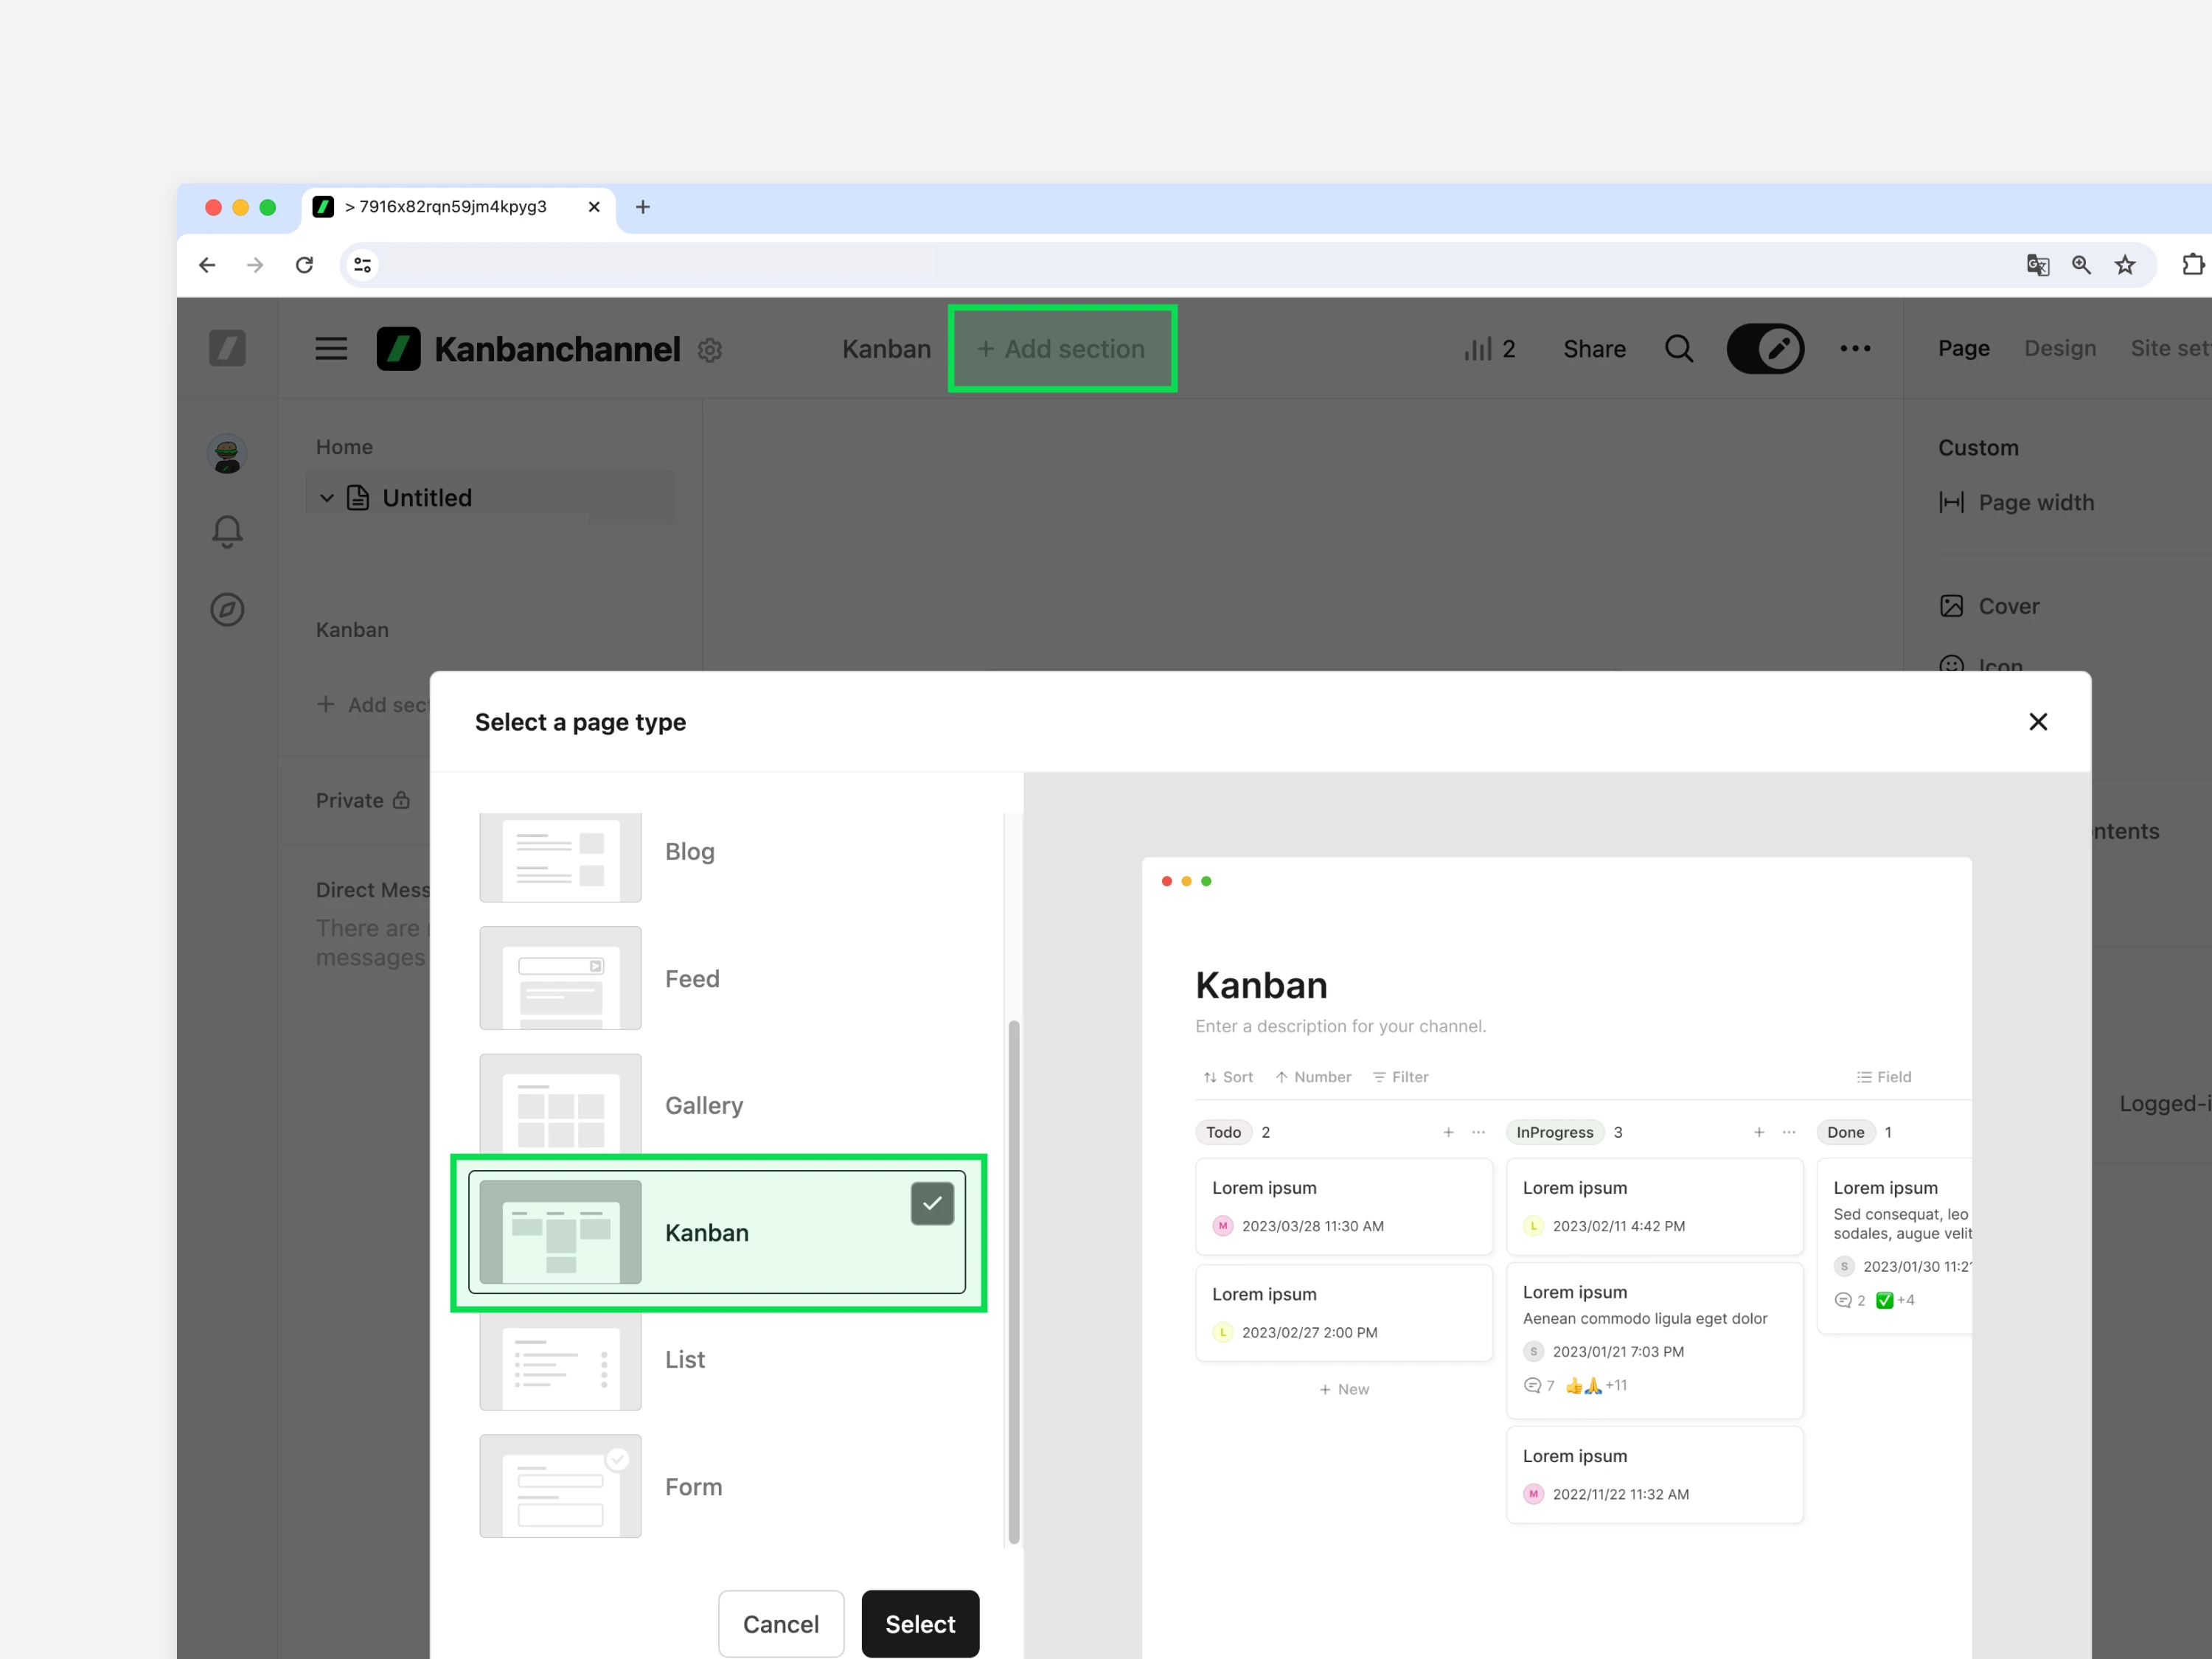Click the hamburger menu icon
The height and width of the screenshot is (1659, 2212).
331,349
